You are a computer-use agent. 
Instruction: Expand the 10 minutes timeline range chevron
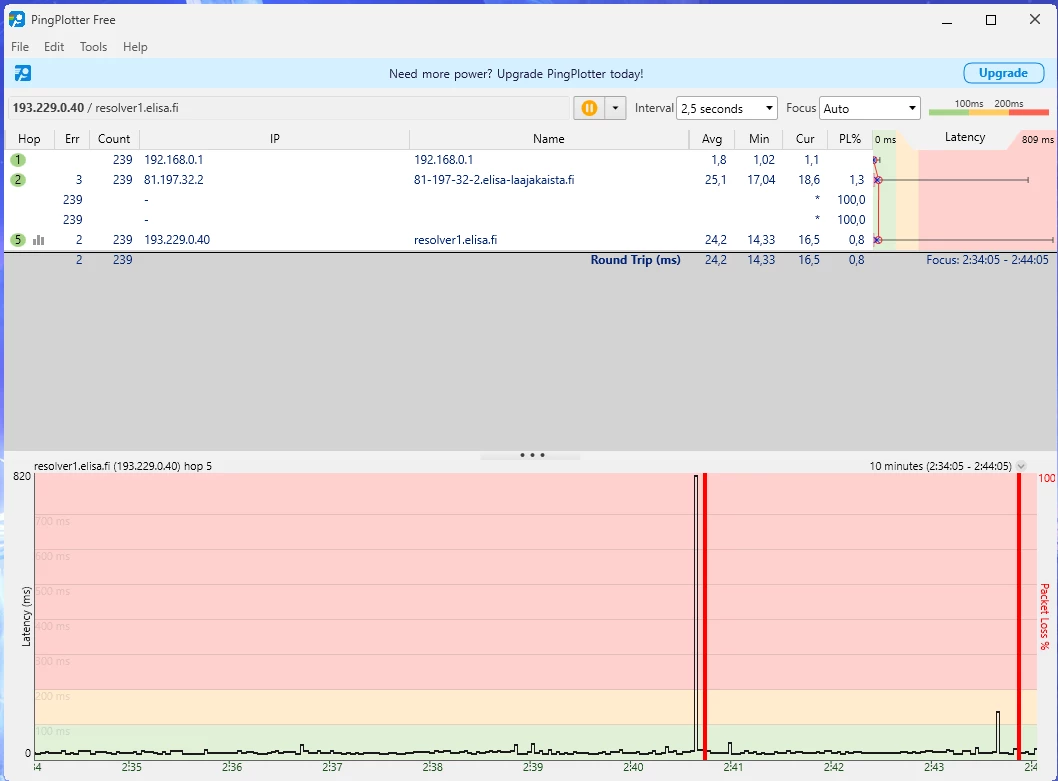point(1021,466)
